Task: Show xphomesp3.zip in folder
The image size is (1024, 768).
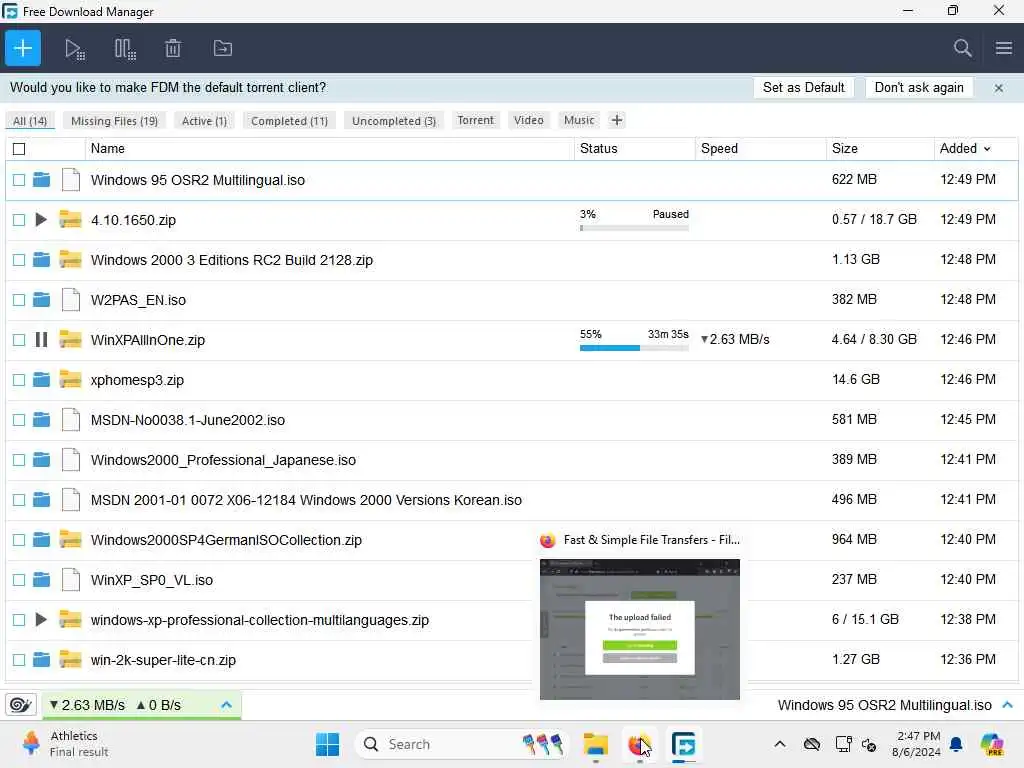Action: pos(41,380)
